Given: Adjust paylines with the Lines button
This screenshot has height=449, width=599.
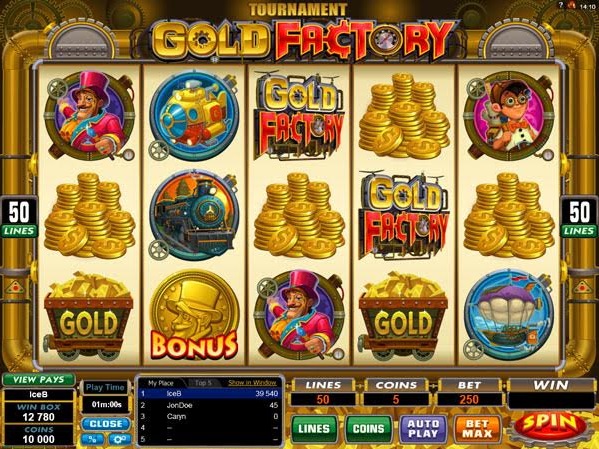Looking at the screenshot, I should coord(314,429).
